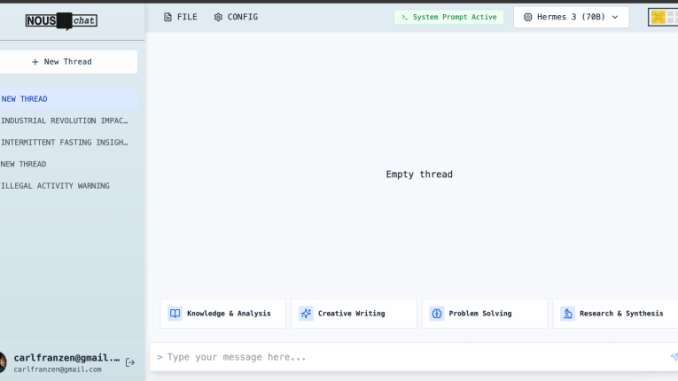Click the CONFIG gear icon
The image size is (678, 381).
coord(218,17)
